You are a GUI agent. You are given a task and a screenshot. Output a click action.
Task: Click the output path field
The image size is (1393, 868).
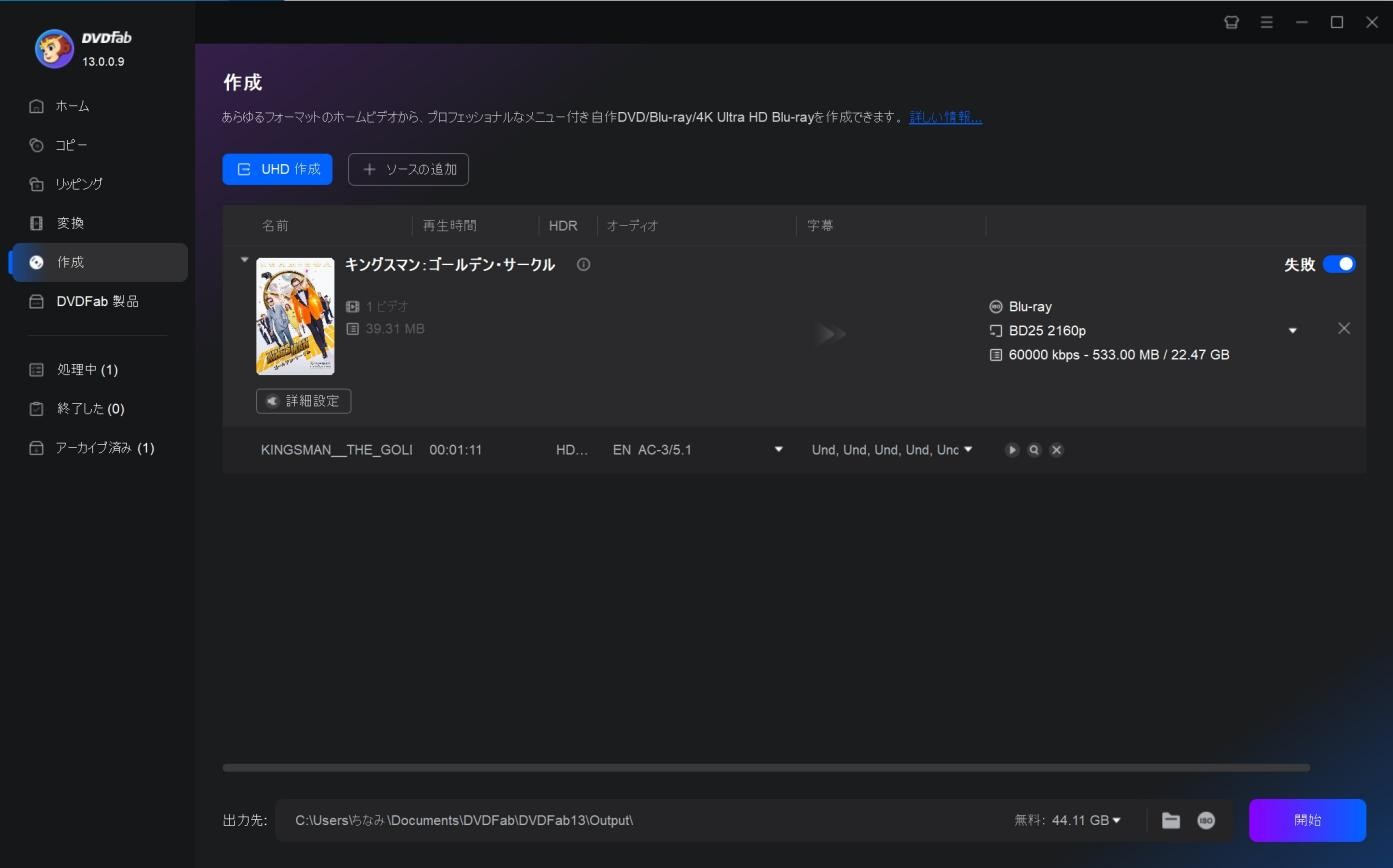[x=640, y=820]
